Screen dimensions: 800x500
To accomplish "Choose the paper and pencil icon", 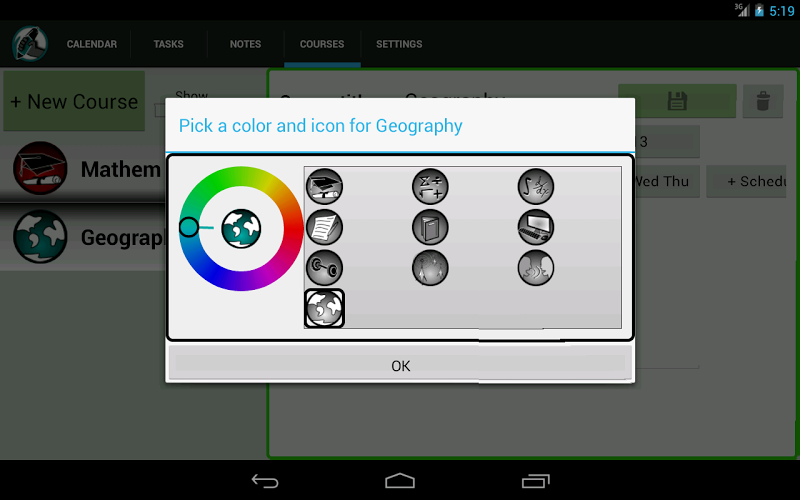I will click(x=324, y=227).
